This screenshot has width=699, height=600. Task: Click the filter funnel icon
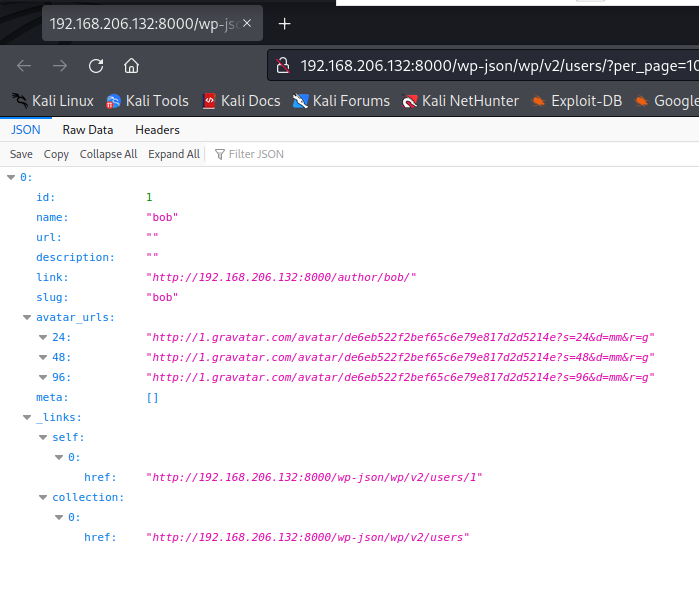[219, 154]
